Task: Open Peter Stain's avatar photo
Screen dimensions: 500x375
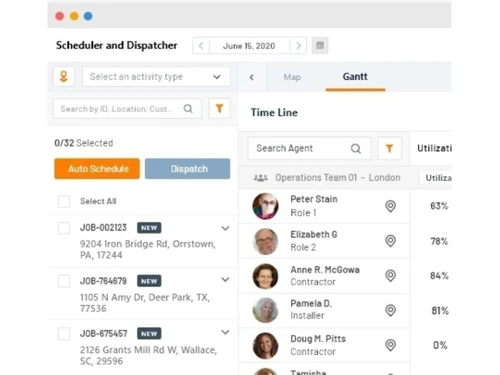Action: coord(265,206)
